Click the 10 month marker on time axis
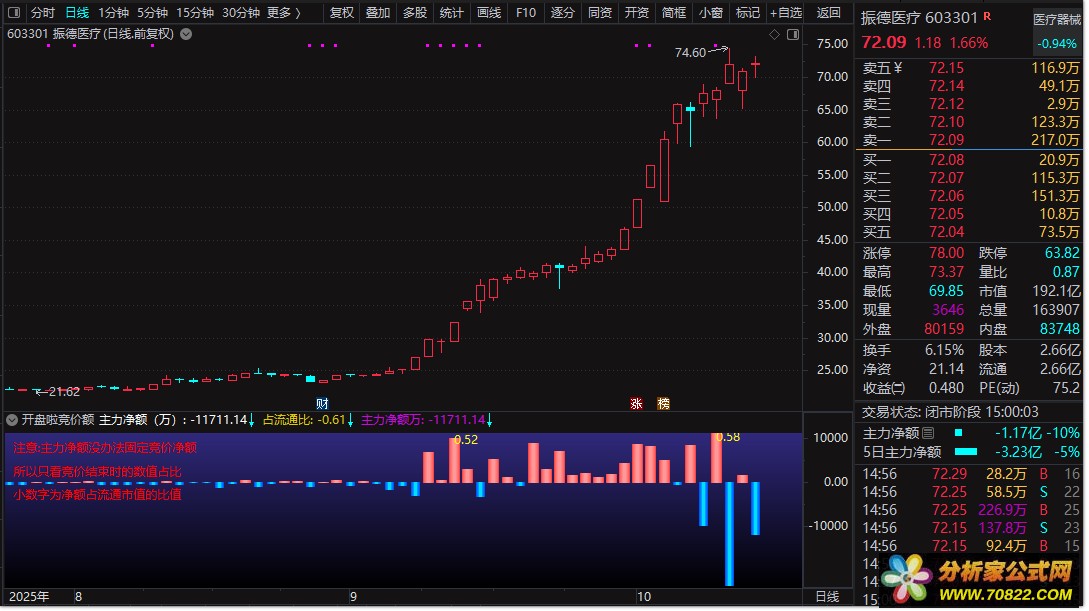Image resolution: width=1089 pixels, height=611 pixels. (x=644, y=596)
